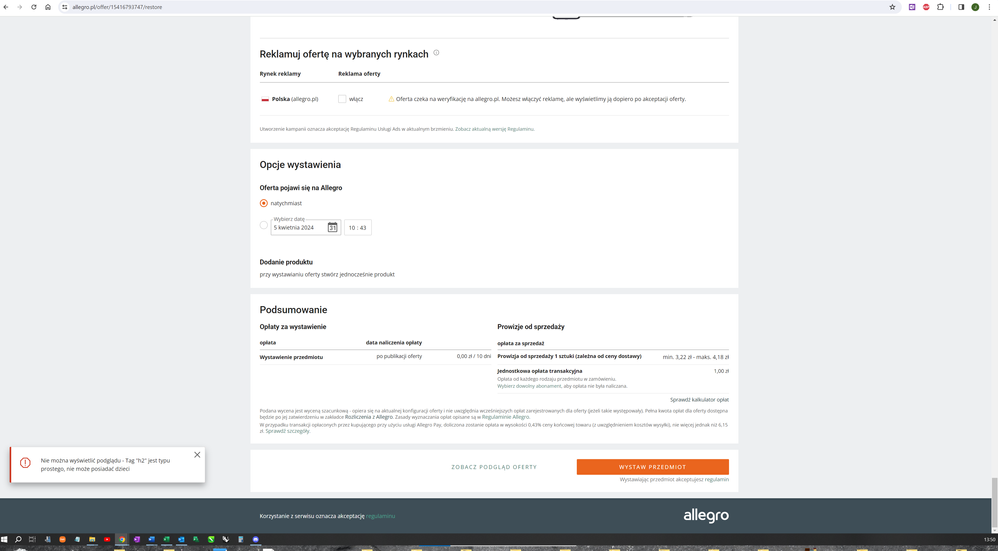The width and height of the screenshot is (998, 551).
Task: Click the red AdBlock extension icon
Action: (x=926, y=7)
